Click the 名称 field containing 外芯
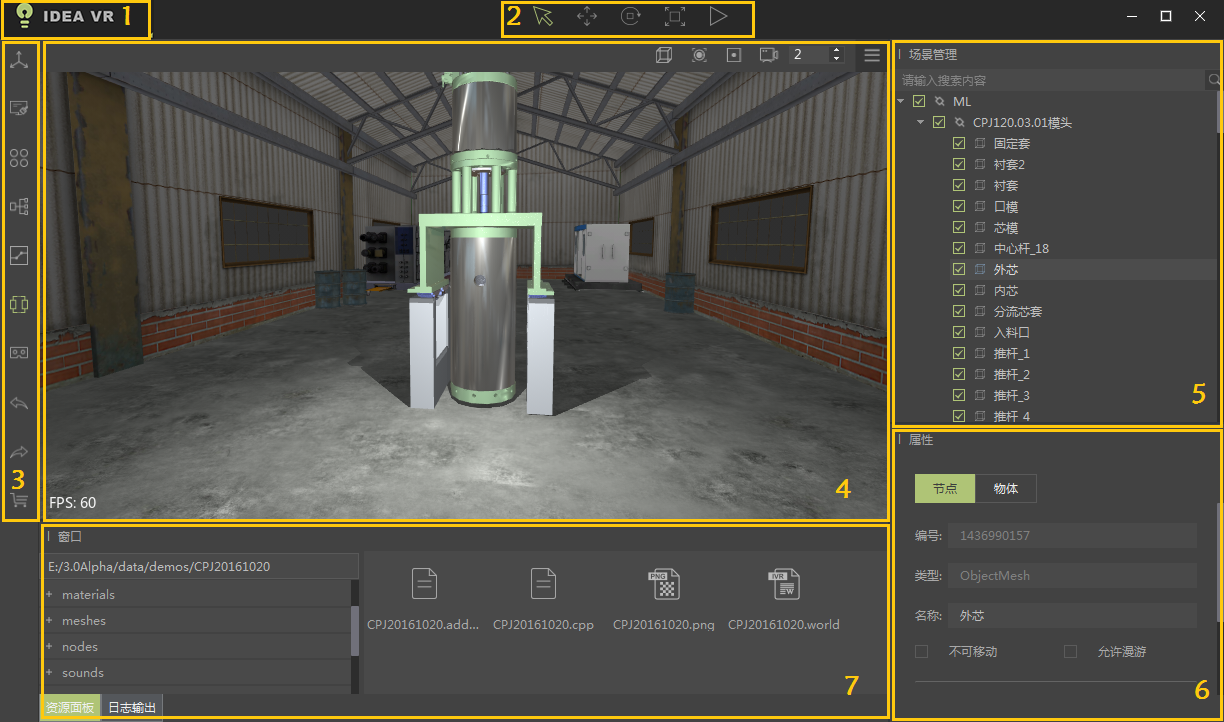The height and width of the screenshot is (722, 1224). click(1072, 616)
